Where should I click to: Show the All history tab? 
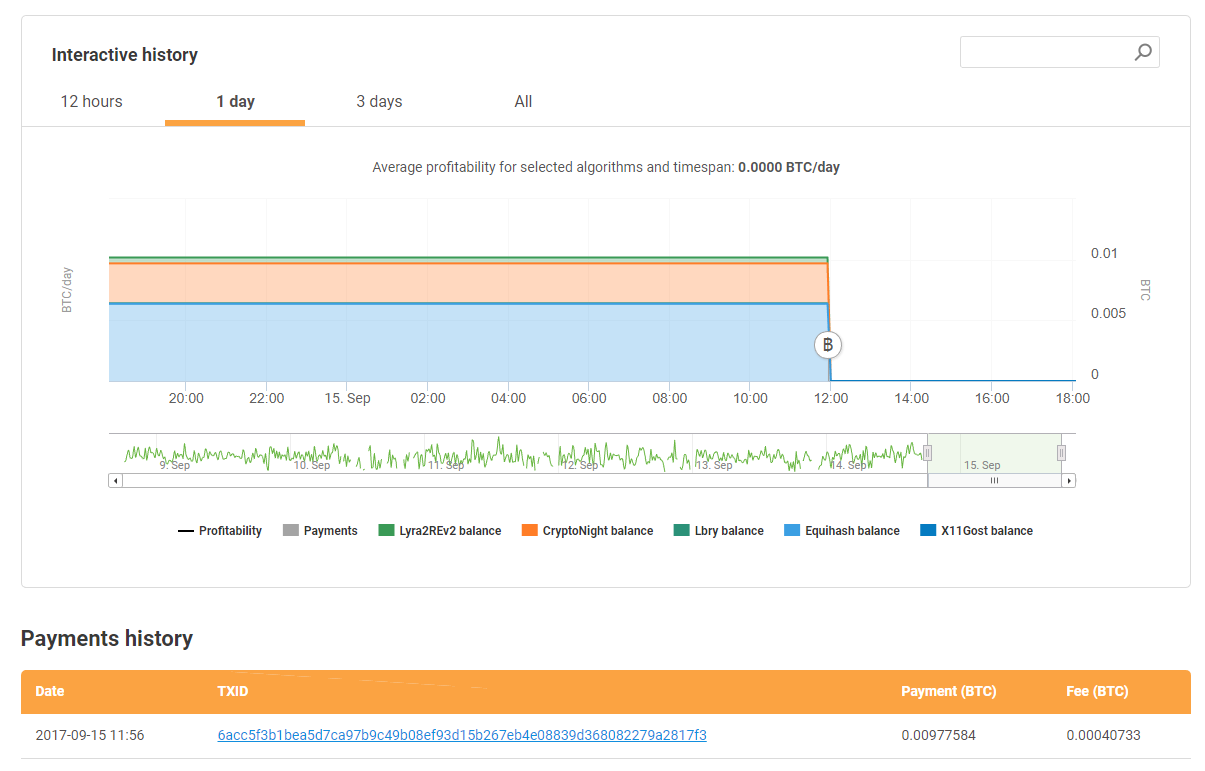(x=523, y=102)
